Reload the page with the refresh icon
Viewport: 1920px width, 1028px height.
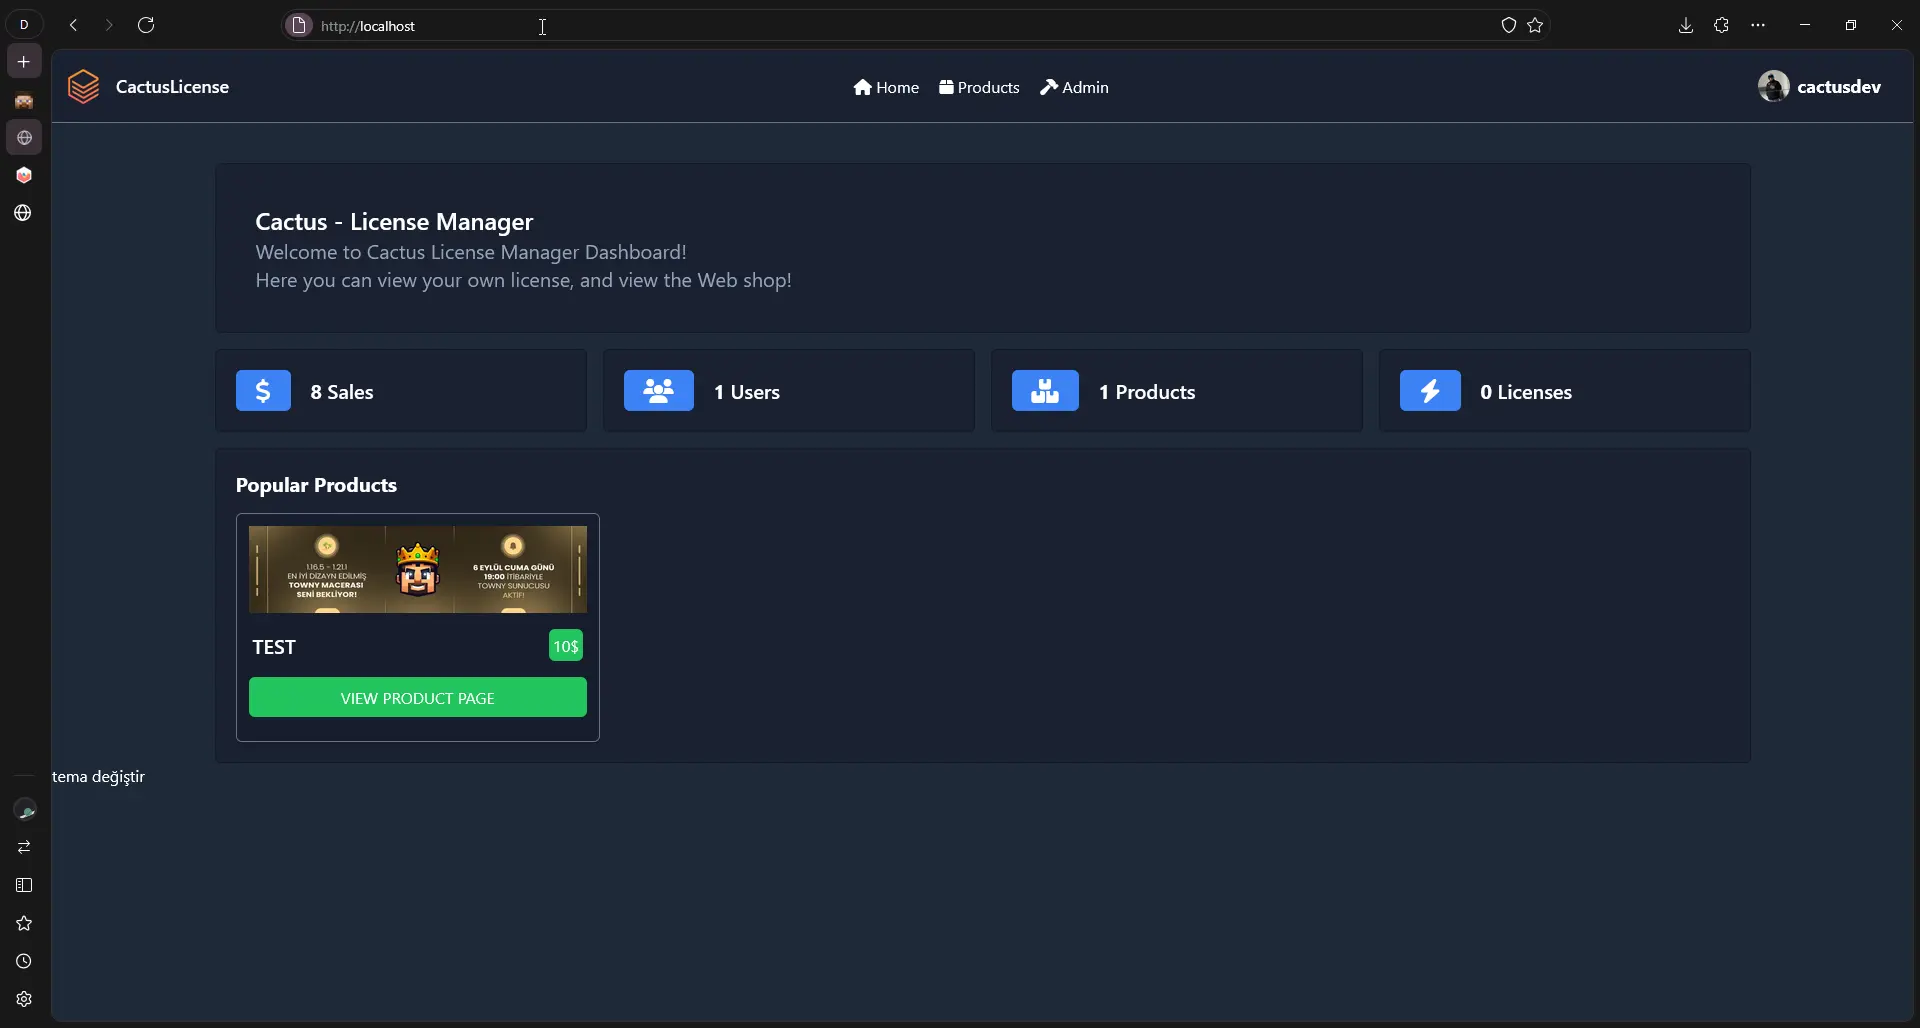(x=146, y=25)
